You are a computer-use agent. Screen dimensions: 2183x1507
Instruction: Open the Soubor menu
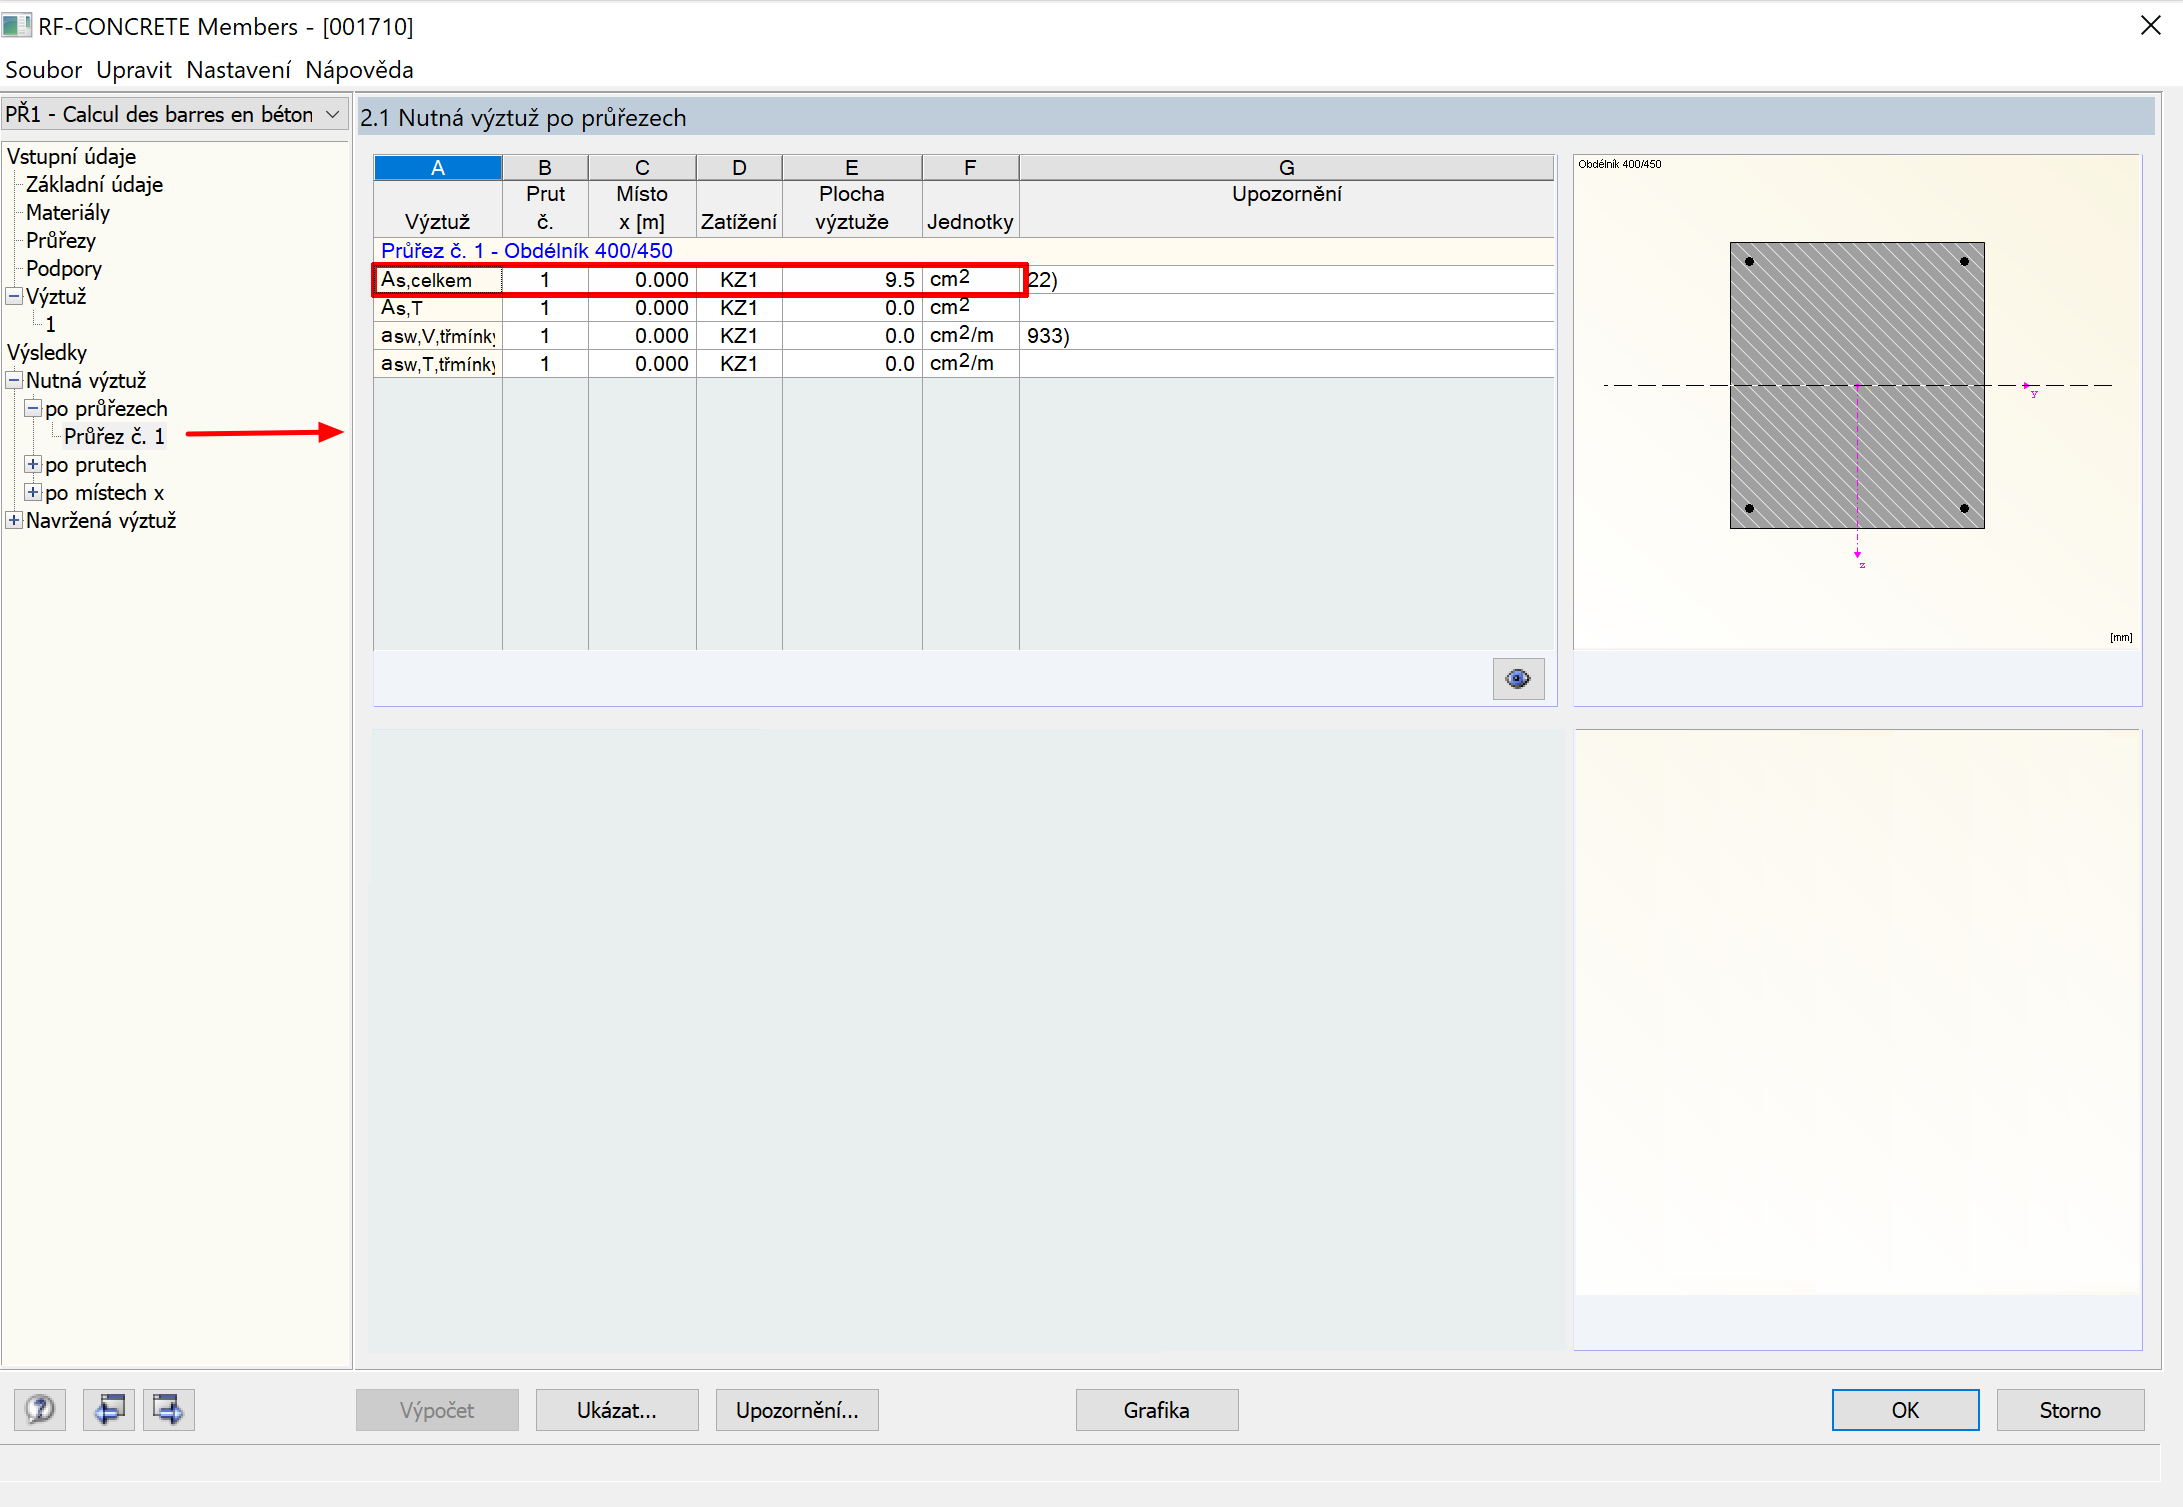(x=43, y=70)
